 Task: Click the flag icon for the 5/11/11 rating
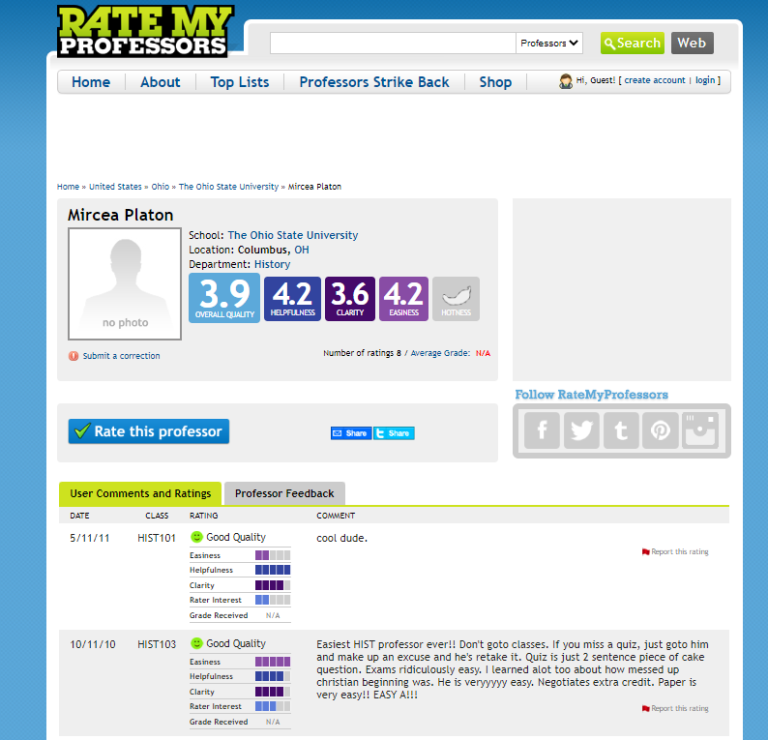pyautogui.click(x=646, y=552)
